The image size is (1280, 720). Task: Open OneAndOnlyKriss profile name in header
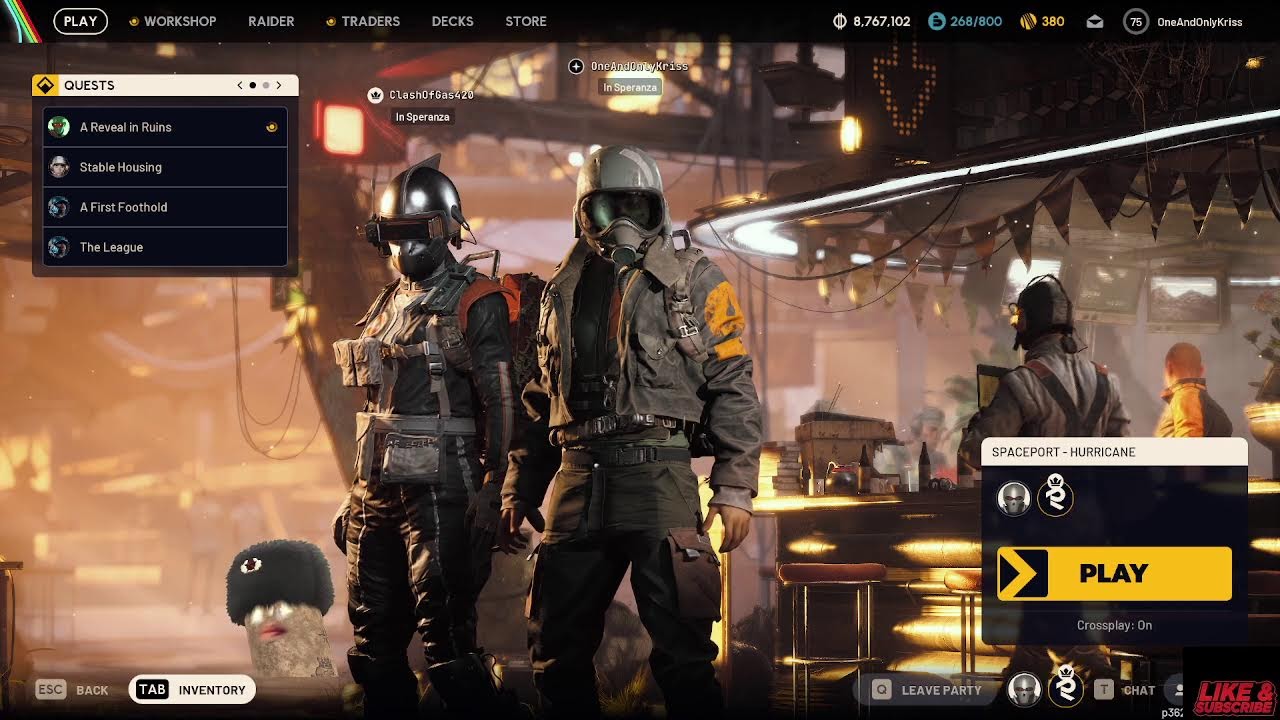1199,21
